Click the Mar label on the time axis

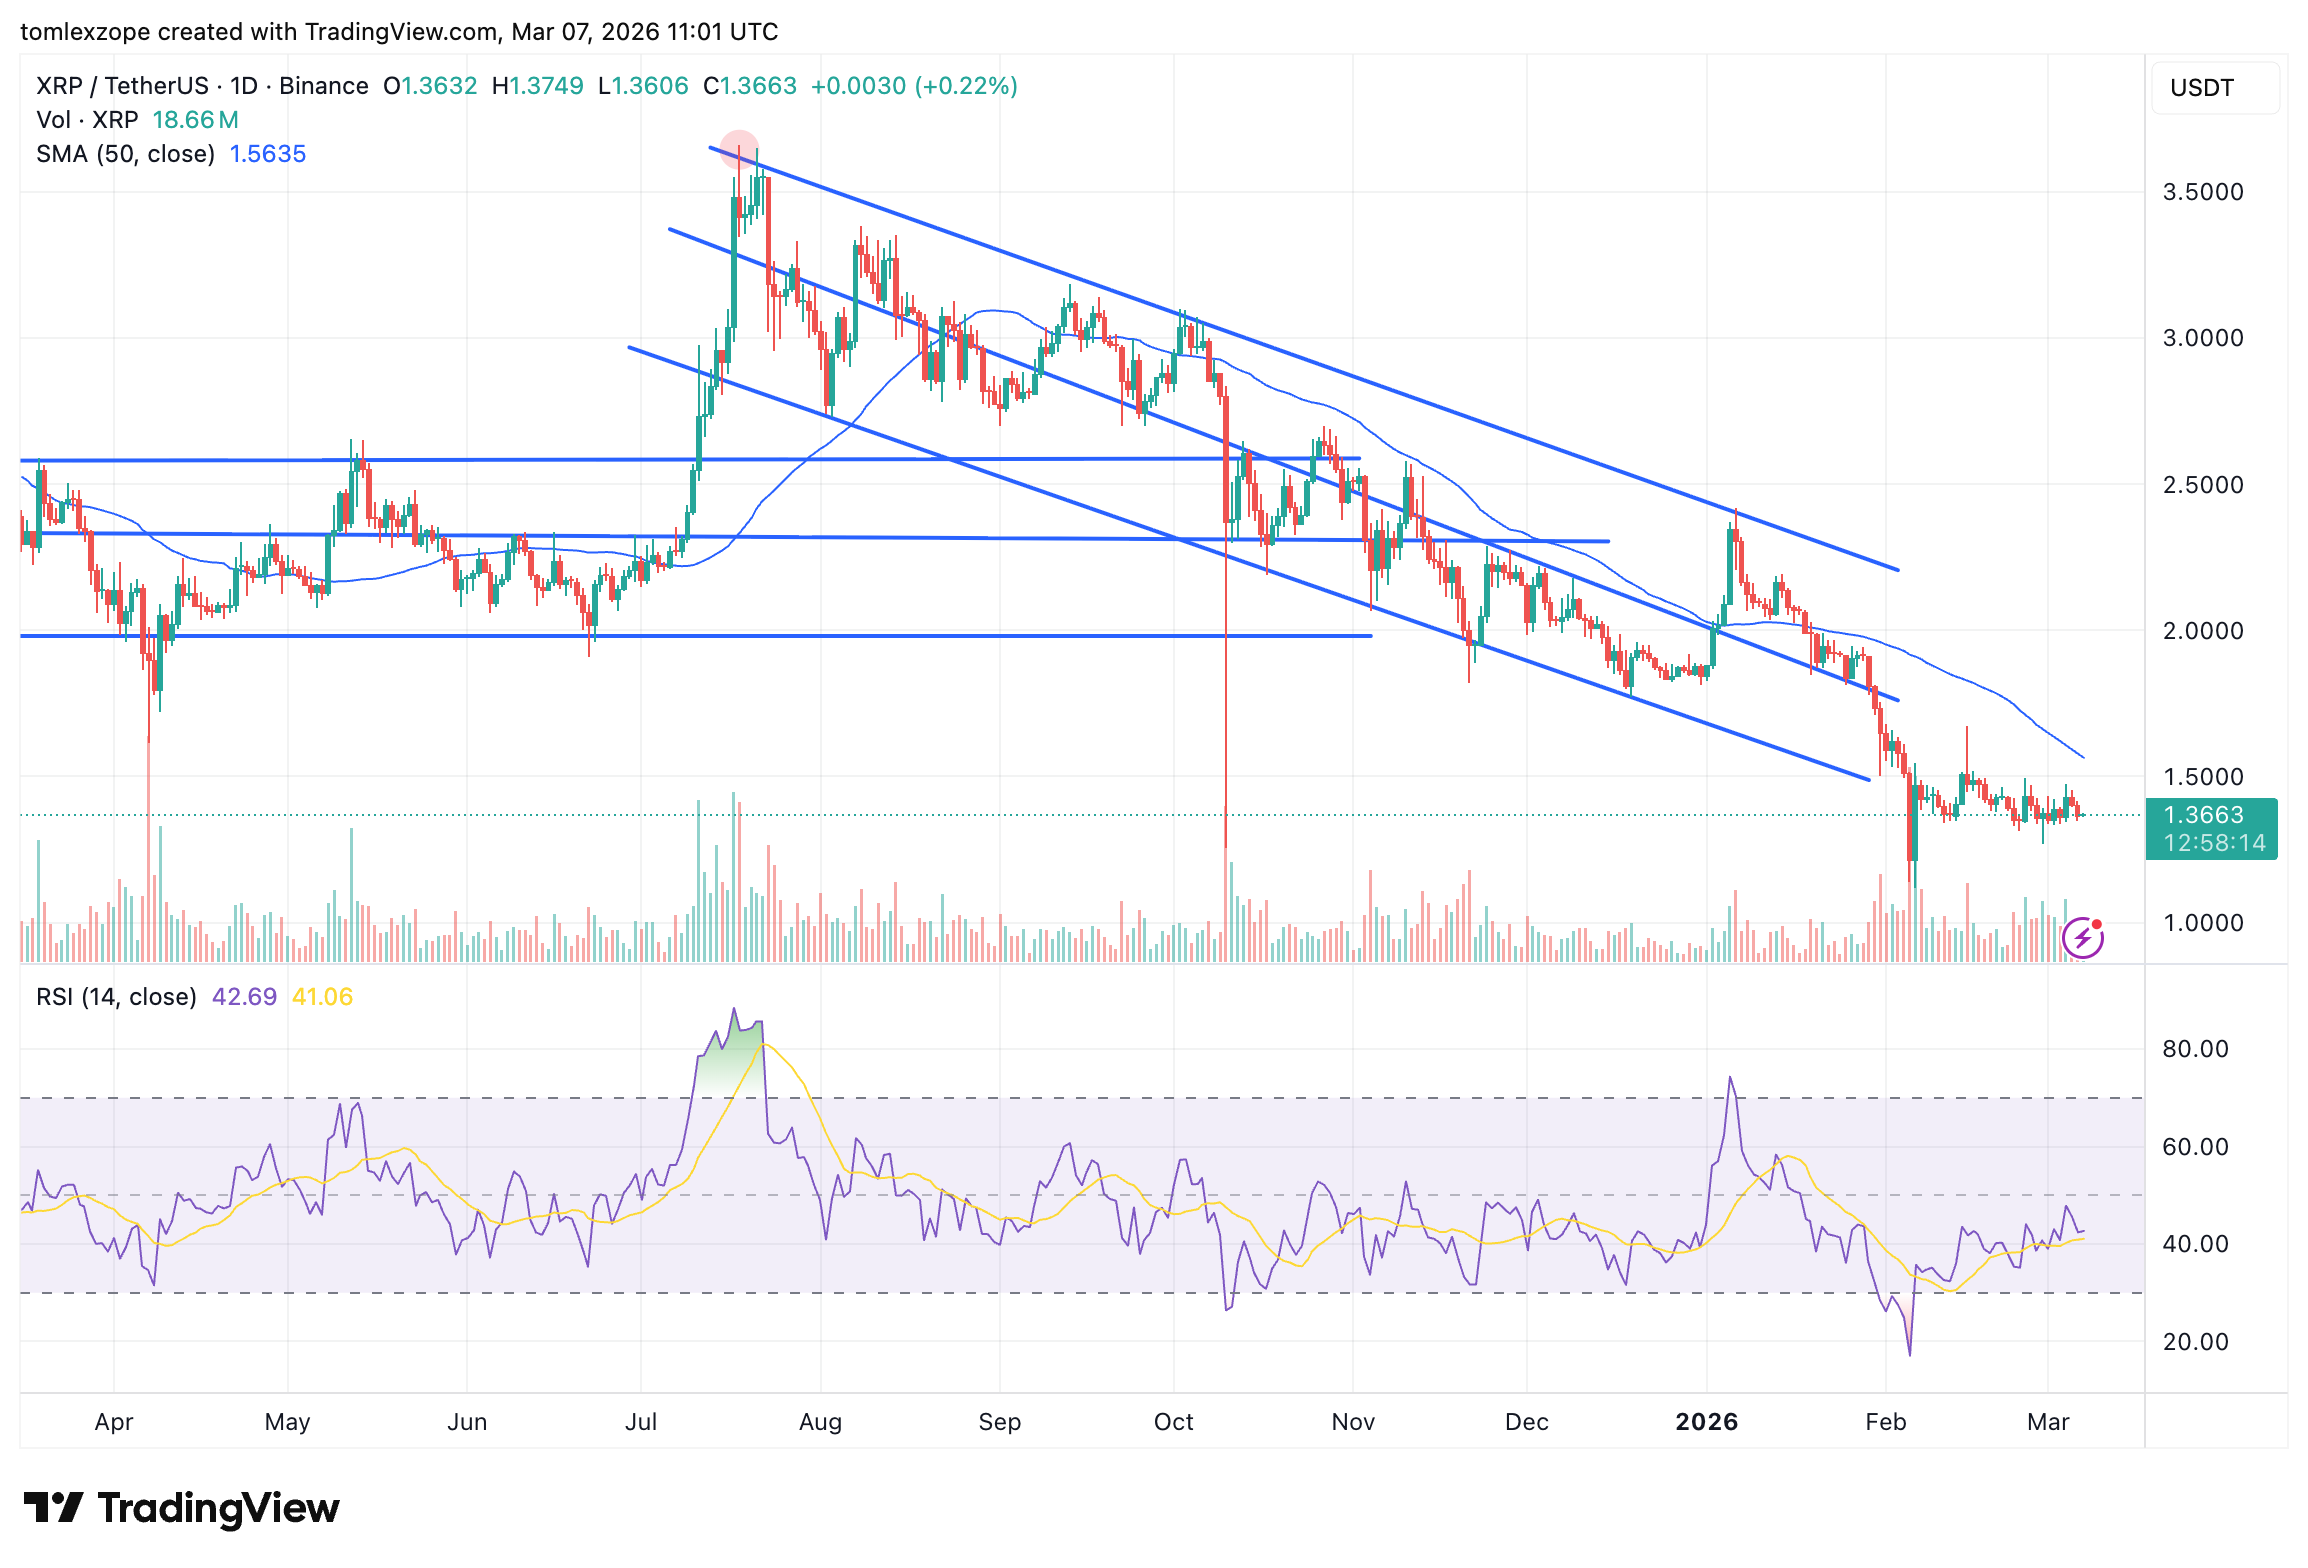pos(2051,1421)
